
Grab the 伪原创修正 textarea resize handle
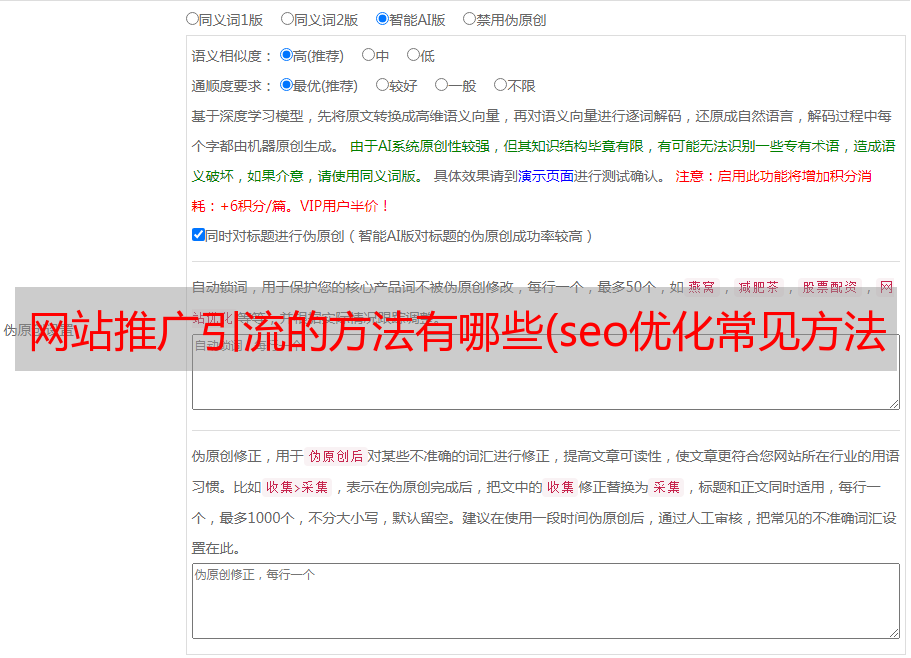[x=894, y=632]
